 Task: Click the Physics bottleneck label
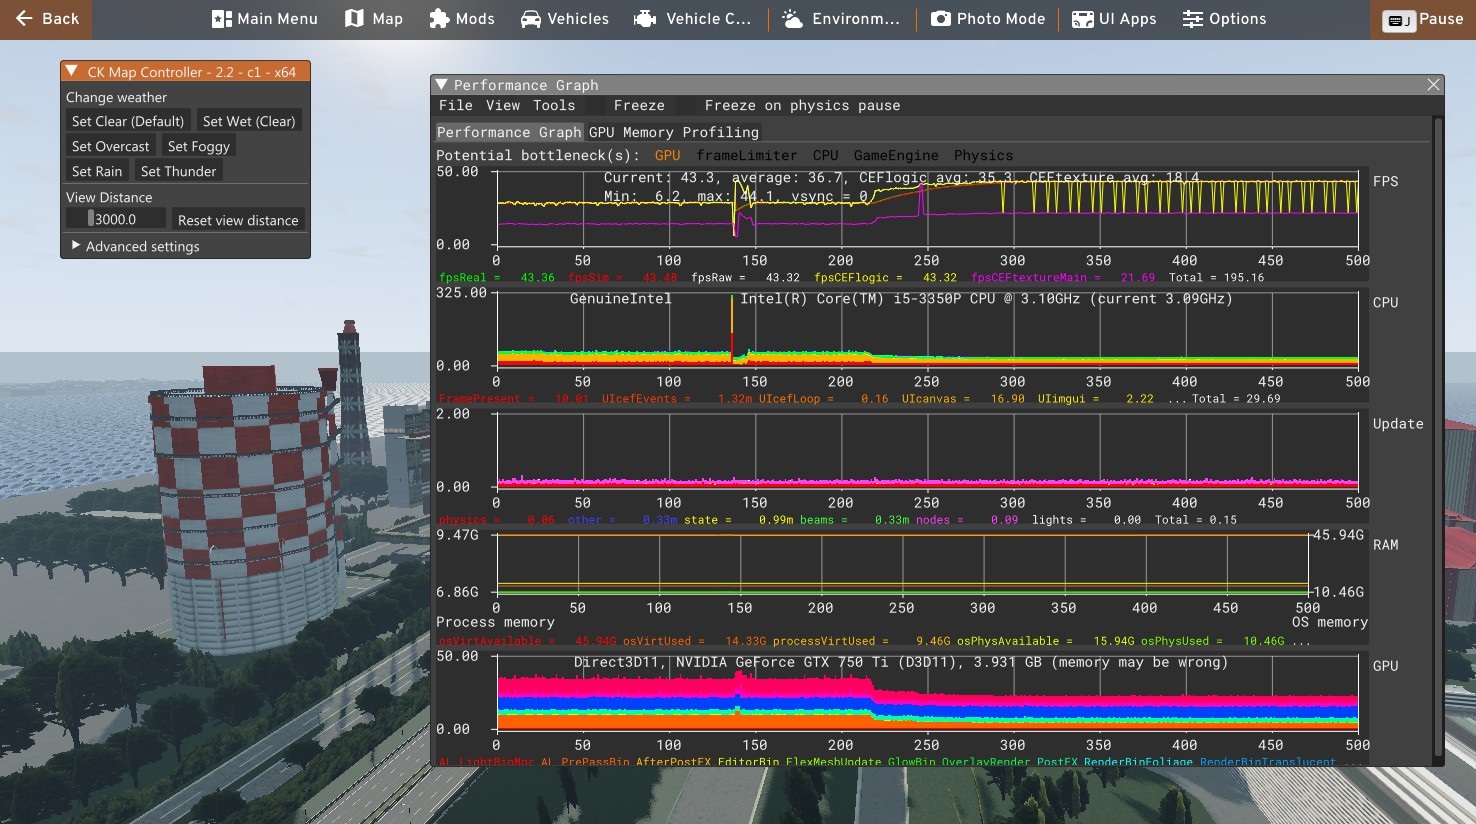pos(983,155)
